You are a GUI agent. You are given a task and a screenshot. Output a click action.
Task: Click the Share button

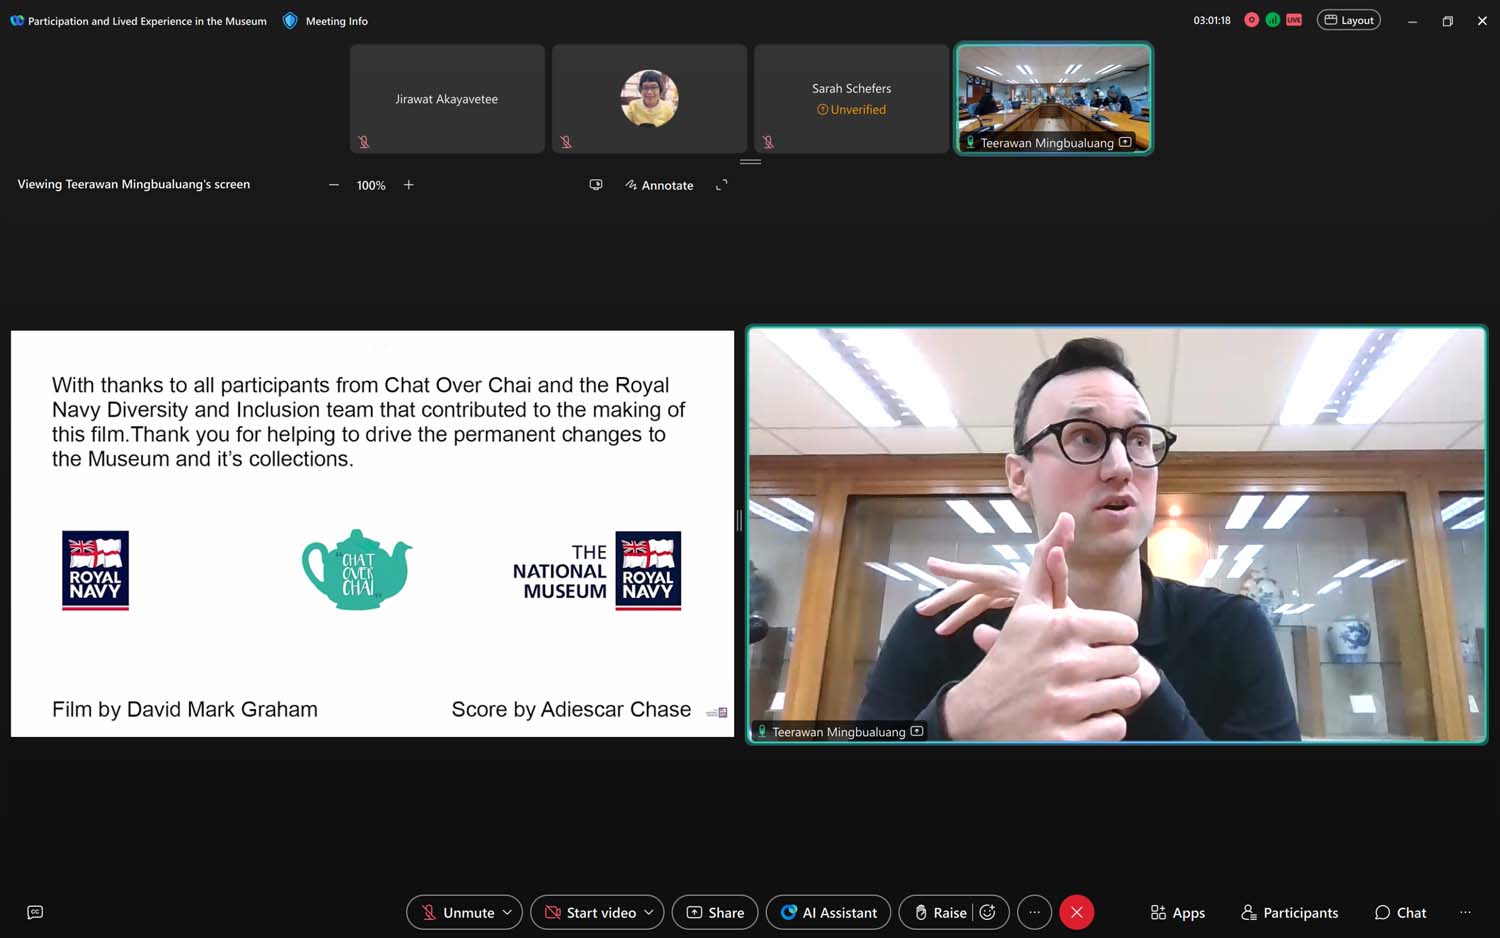point(715,912)
